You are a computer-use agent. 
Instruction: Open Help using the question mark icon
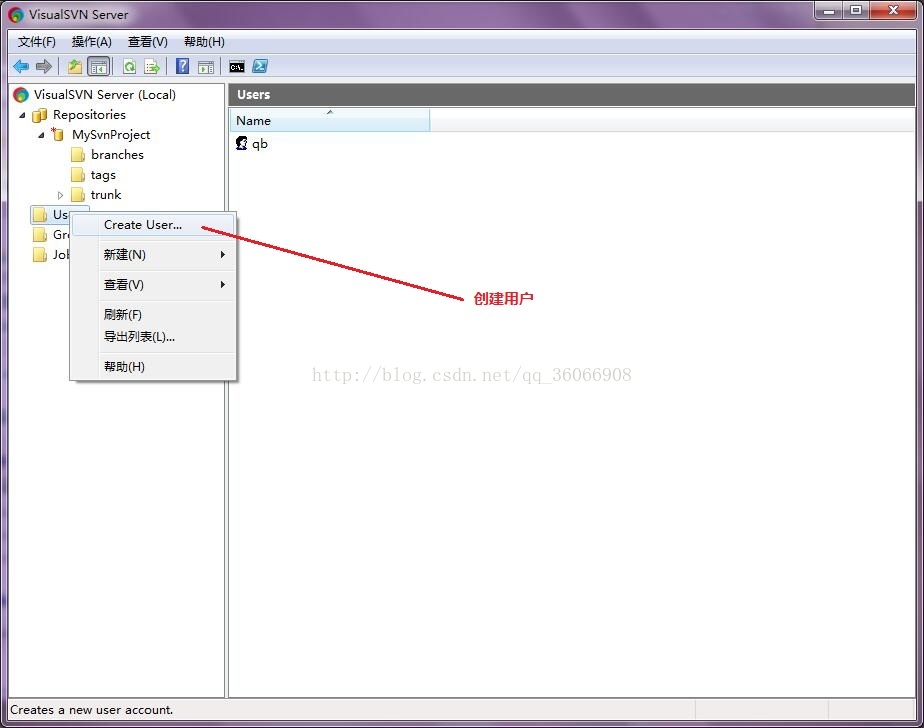[x=183, y=66]
